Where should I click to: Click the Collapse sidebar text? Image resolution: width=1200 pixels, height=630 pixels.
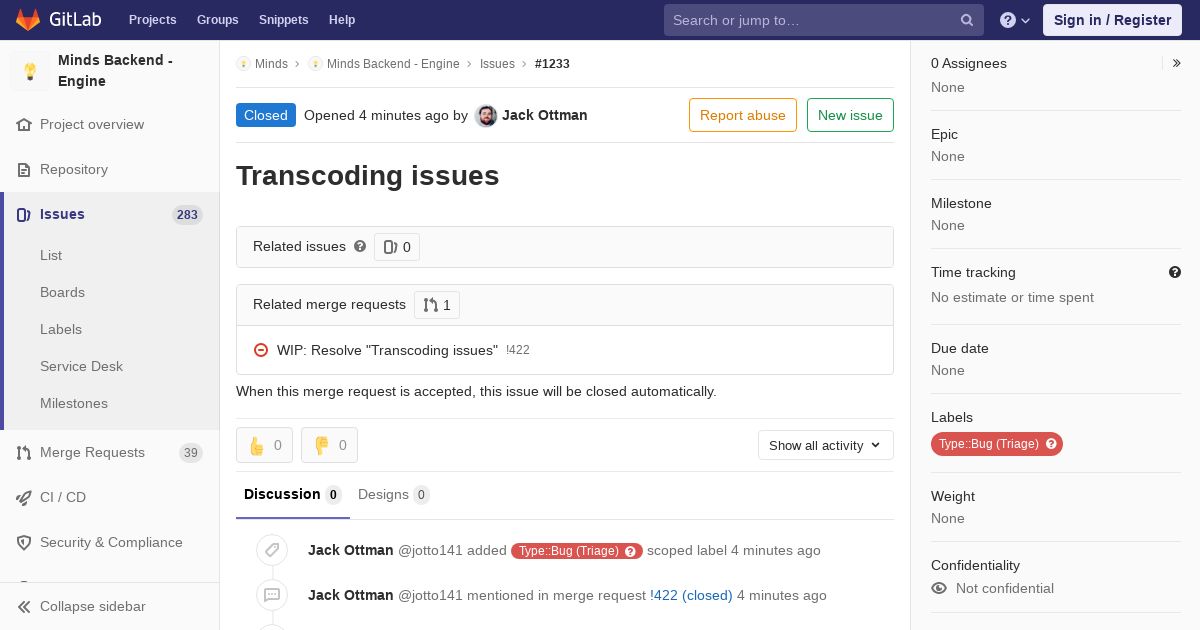[x=93, y=607]
